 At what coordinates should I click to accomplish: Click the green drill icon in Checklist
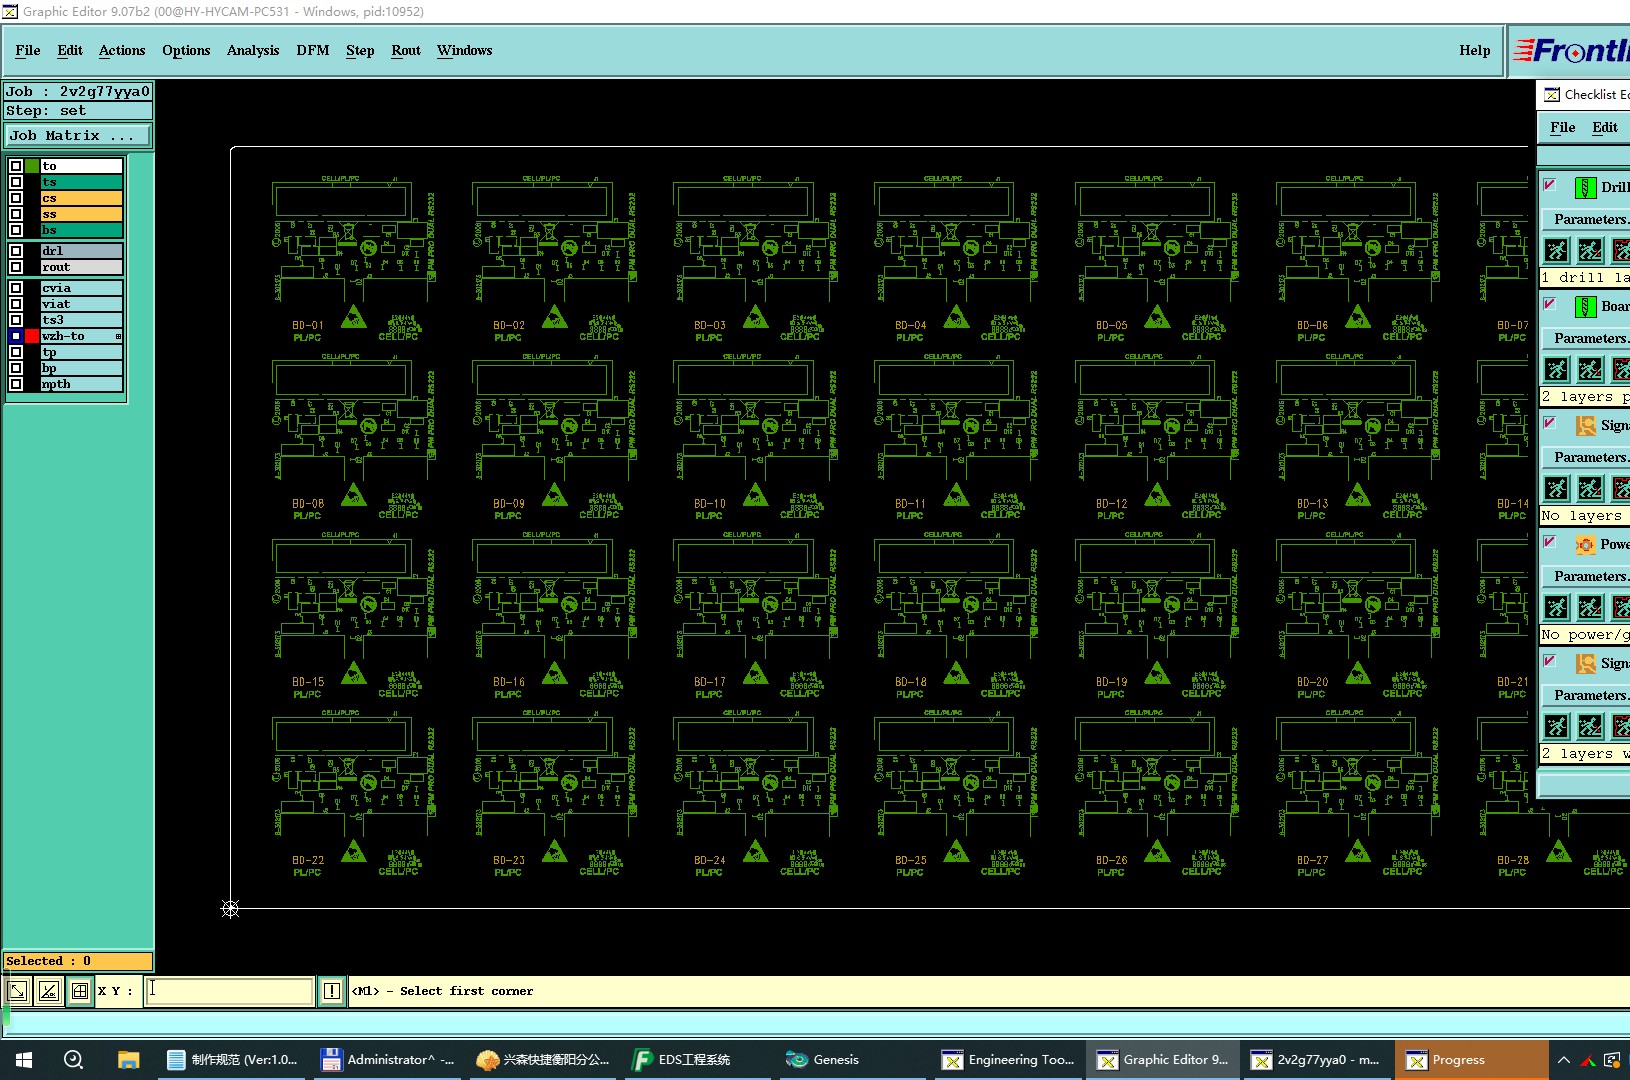click(1585, 187)
